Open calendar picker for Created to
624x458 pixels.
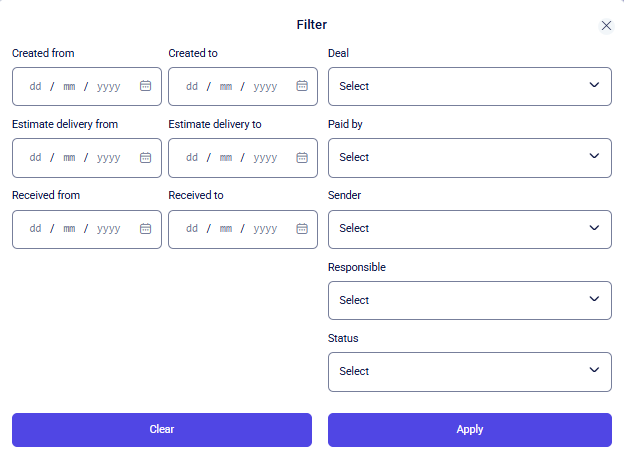pyautogui.click(x=302, y=86)
